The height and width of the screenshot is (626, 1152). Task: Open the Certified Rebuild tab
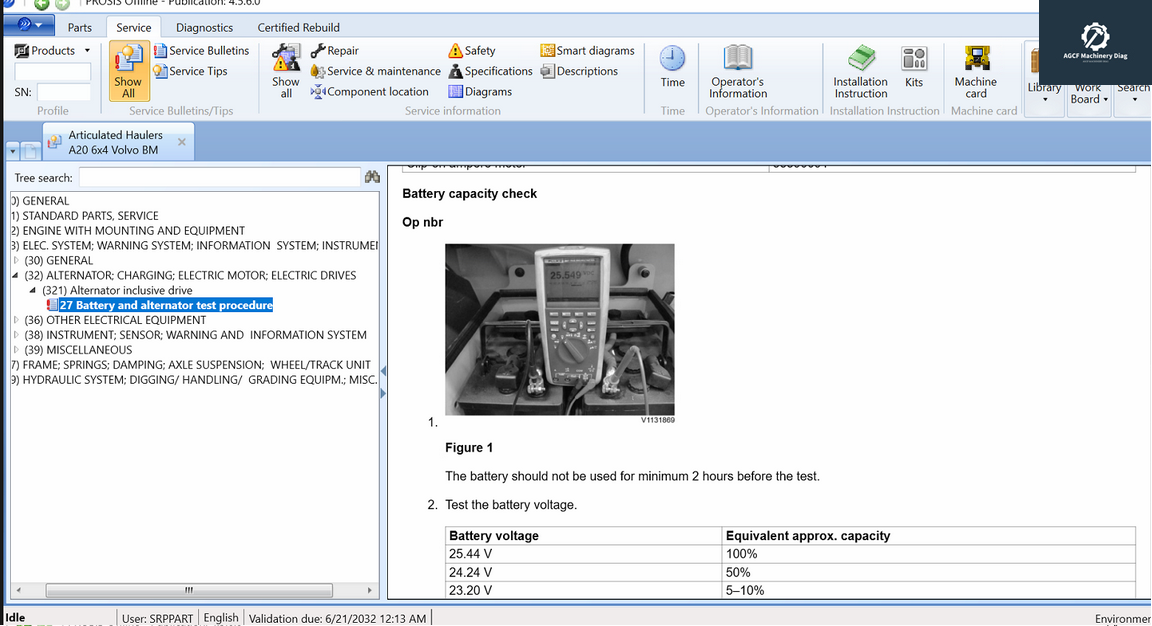(298, 28)
